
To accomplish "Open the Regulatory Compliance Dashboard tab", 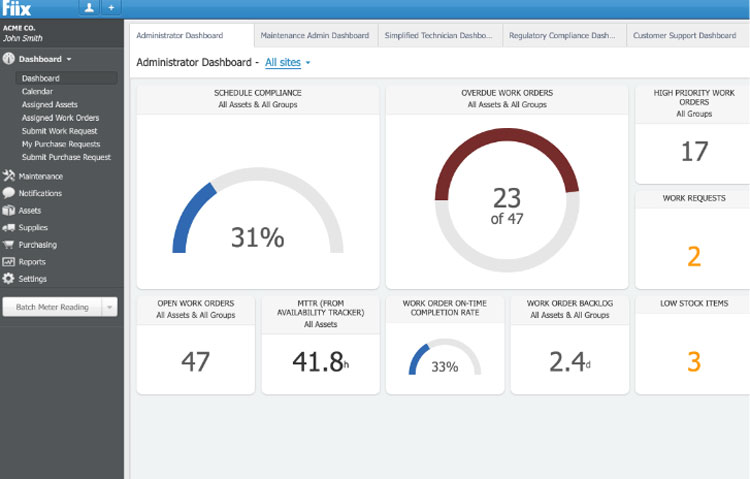I will pos(563,36).
